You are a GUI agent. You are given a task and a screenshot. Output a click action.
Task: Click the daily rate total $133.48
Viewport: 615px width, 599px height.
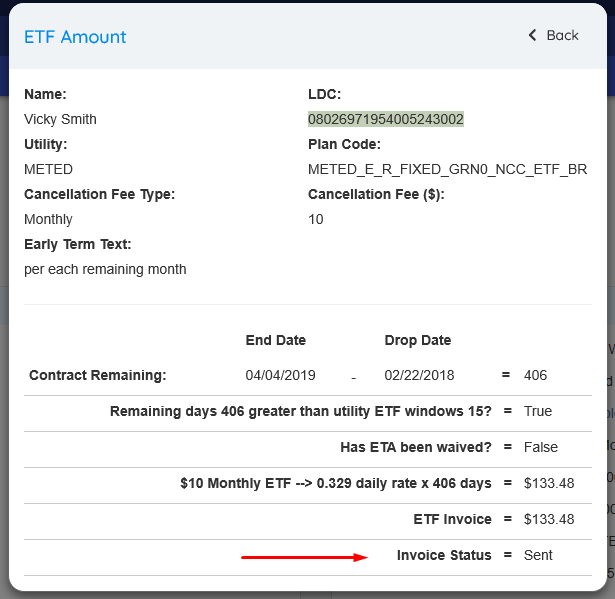549,483
